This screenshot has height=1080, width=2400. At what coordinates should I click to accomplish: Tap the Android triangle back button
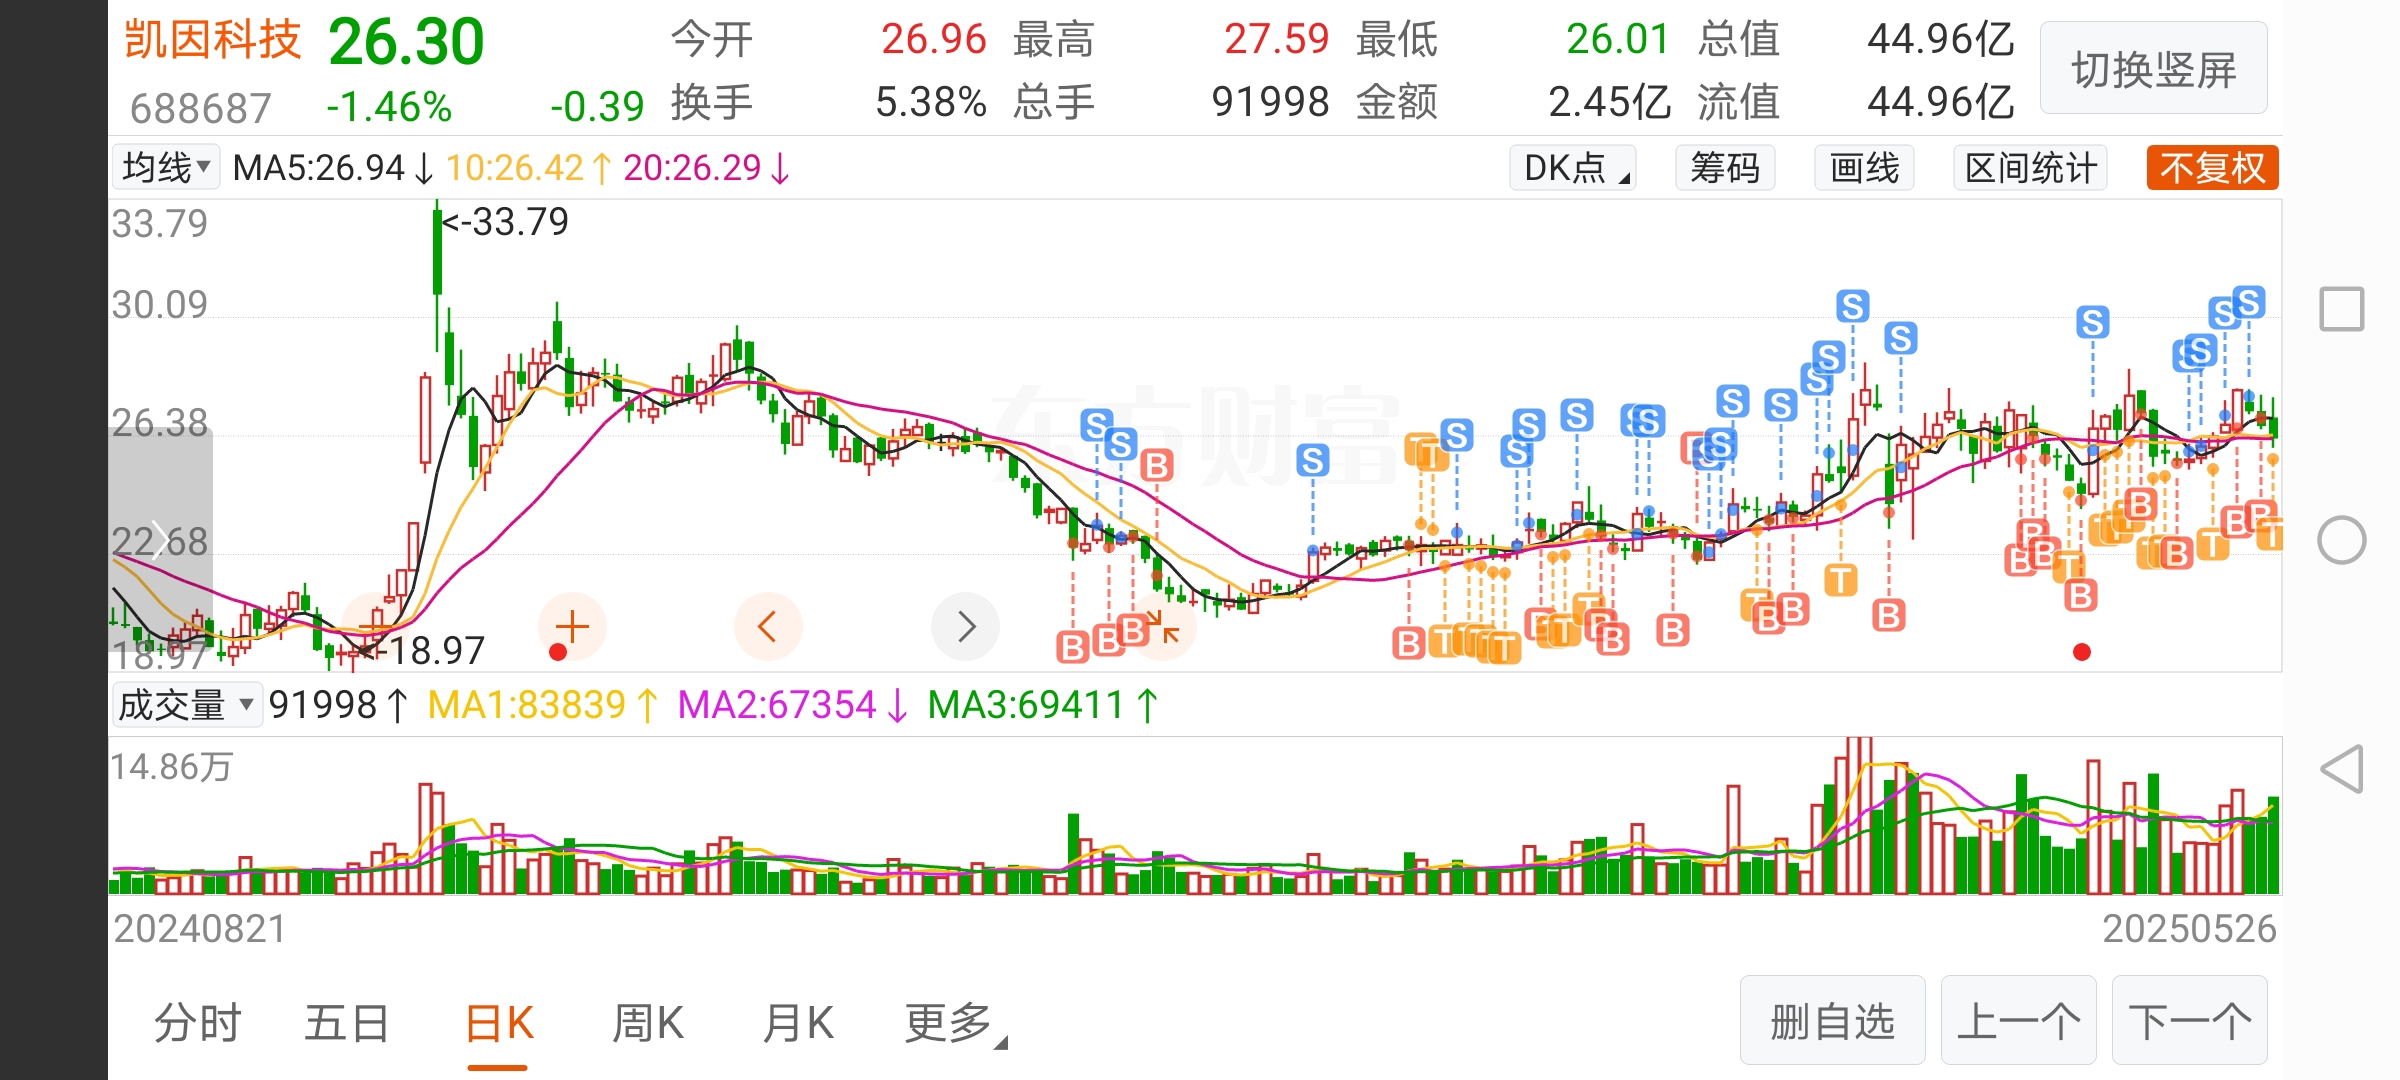(2342, 770)
